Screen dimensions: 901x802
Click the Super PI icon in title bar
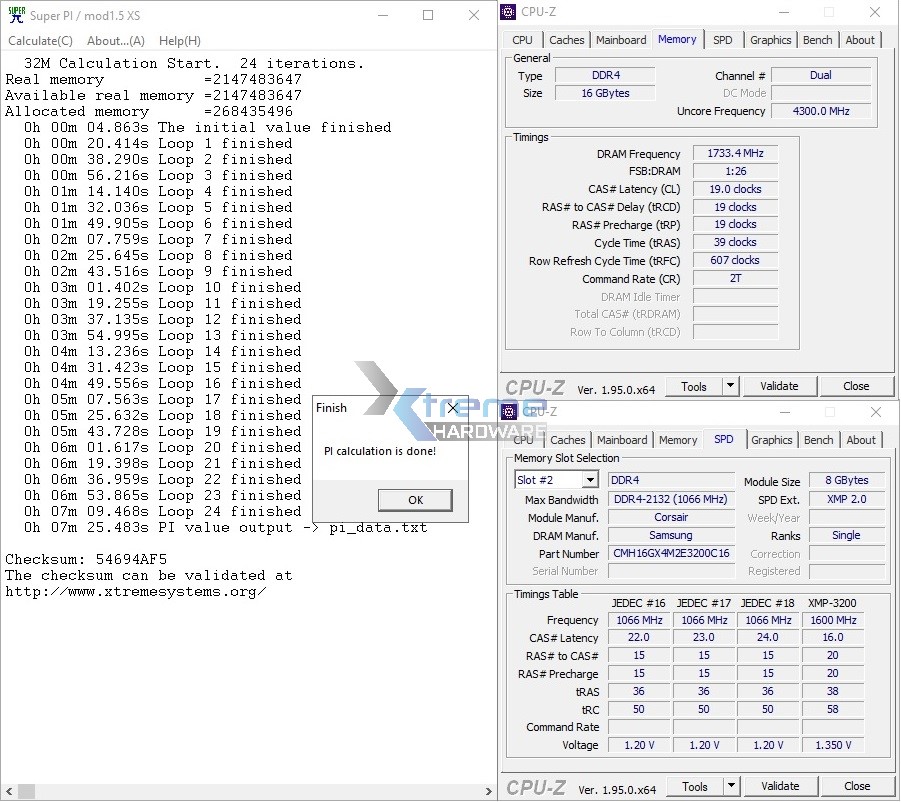16,15
